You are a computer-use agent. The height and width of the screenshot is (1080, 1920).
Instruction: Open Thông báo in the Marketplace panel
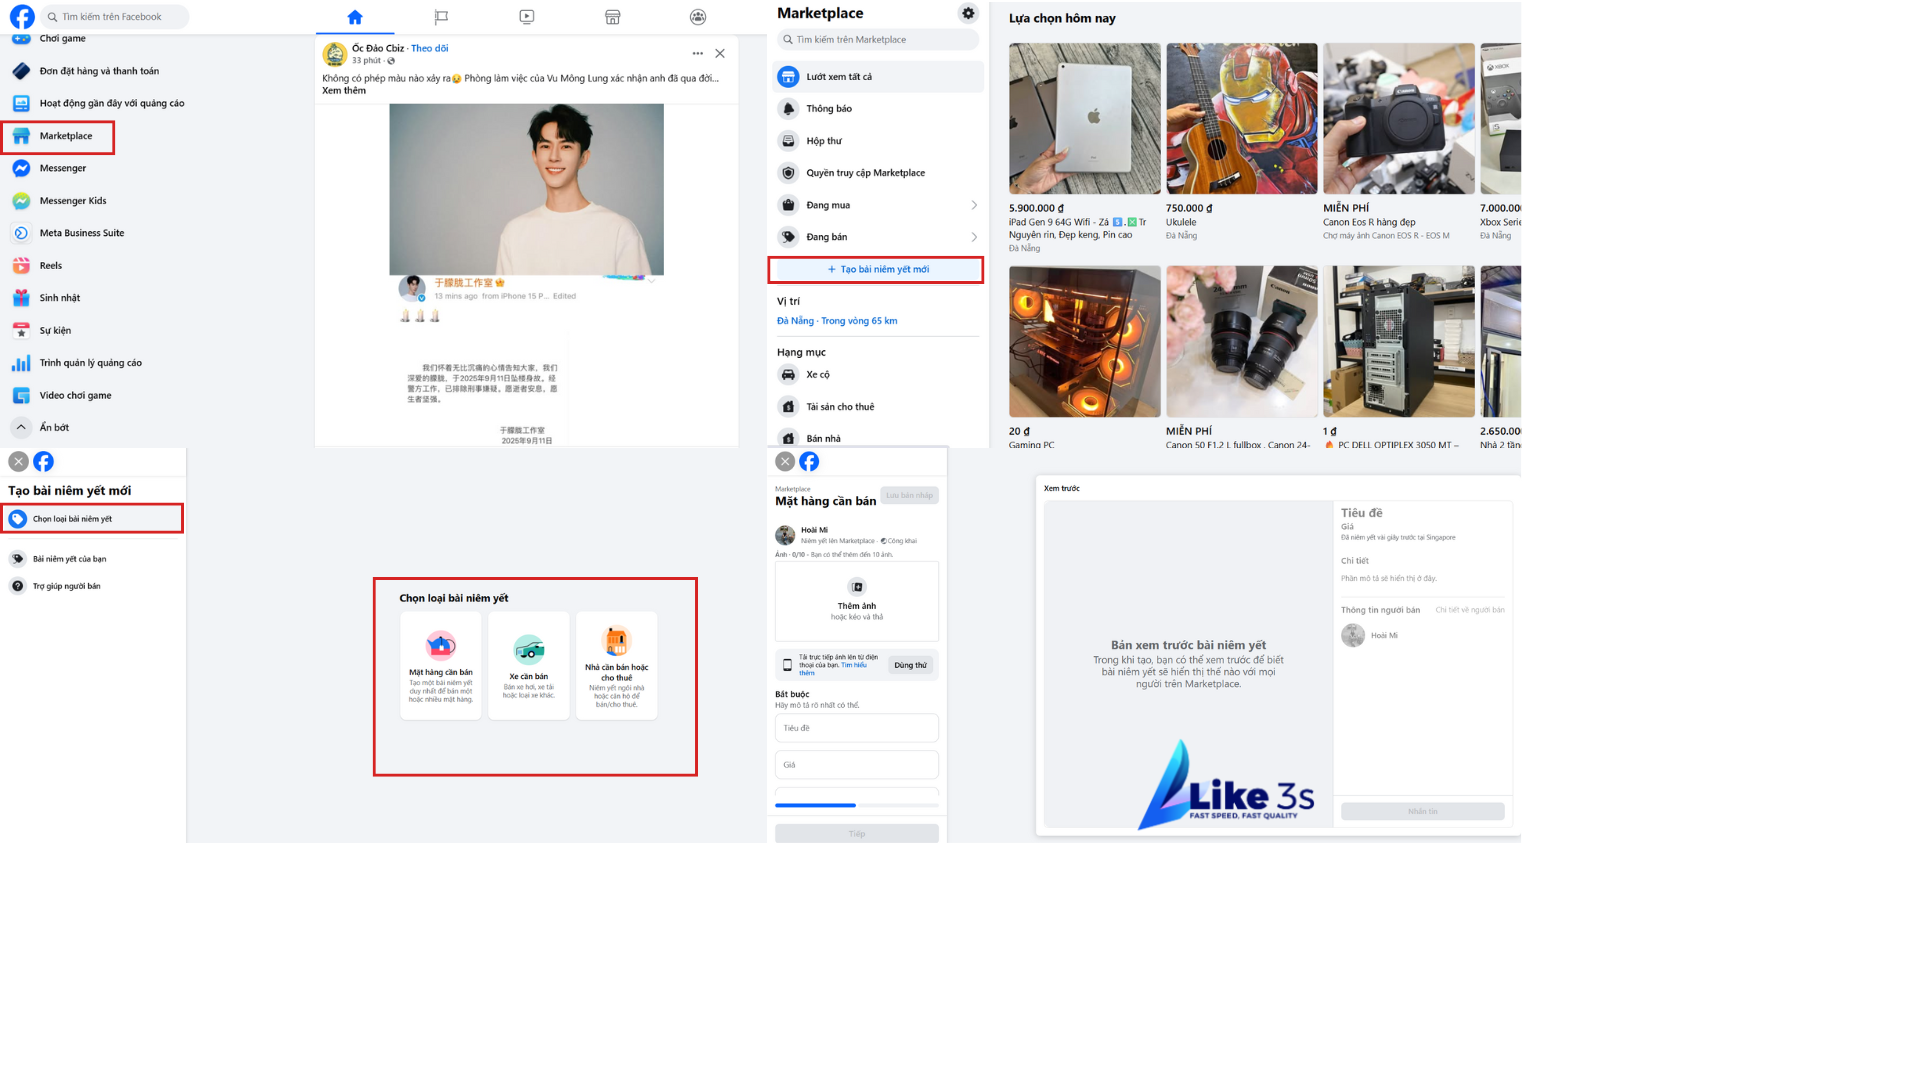click(x=828, y=108)
